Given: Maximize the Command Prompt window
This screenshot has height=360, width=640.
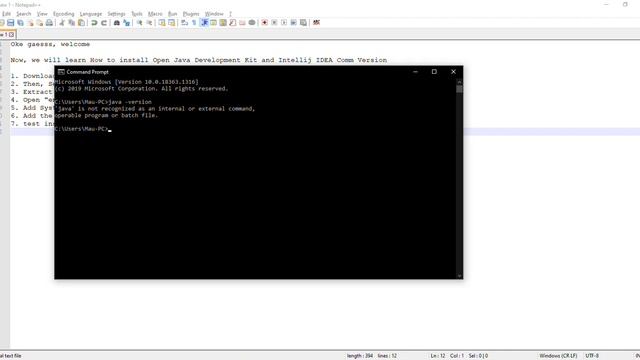Looking at the screenshot, I should pos(434,72).
